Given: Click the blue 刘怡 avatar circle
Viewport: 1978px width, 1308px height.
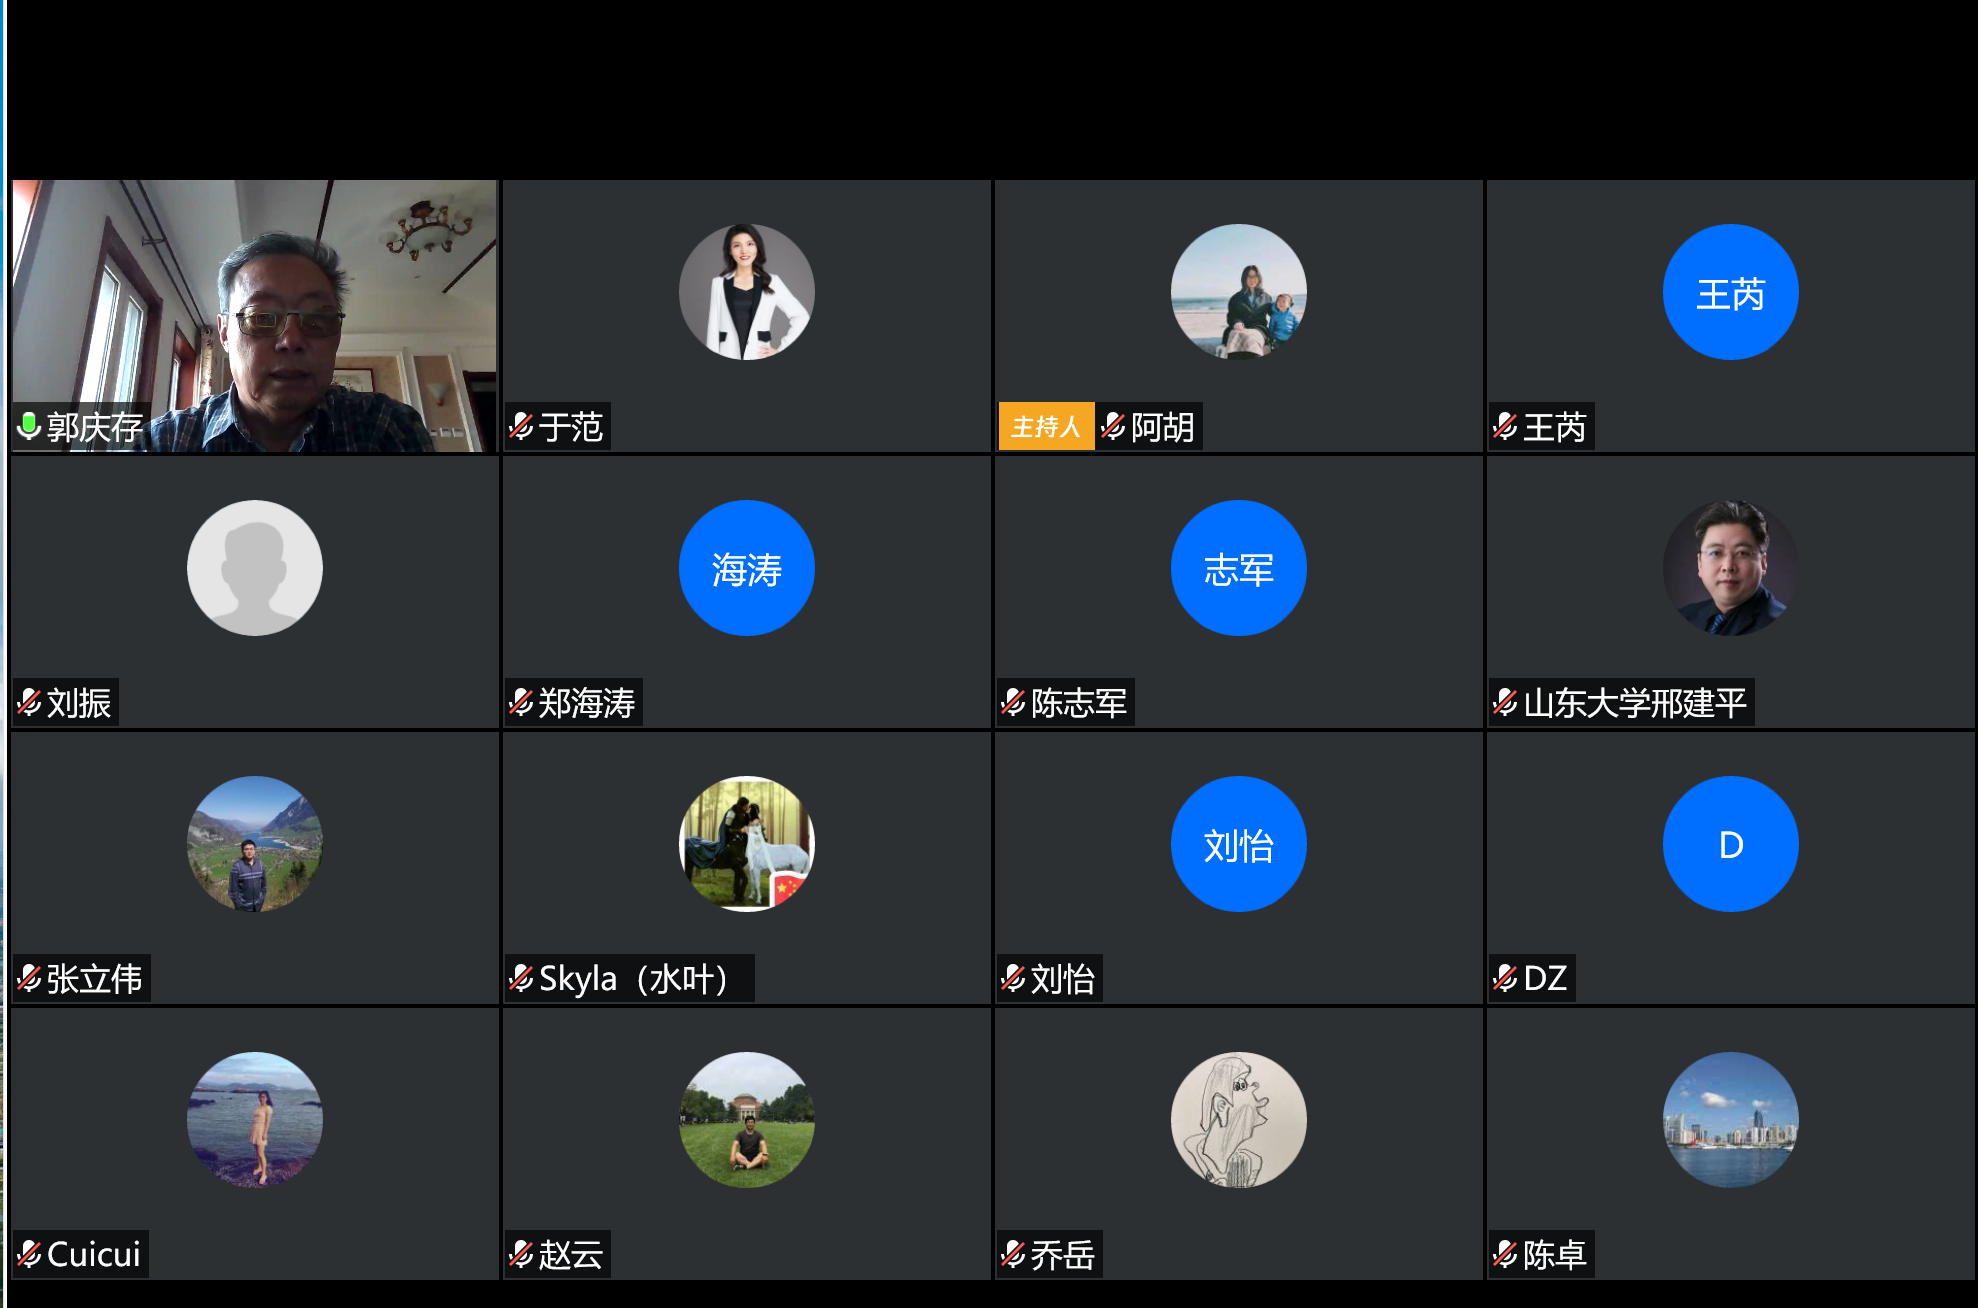Looking at the screenshot, I should coord(1238,844).
